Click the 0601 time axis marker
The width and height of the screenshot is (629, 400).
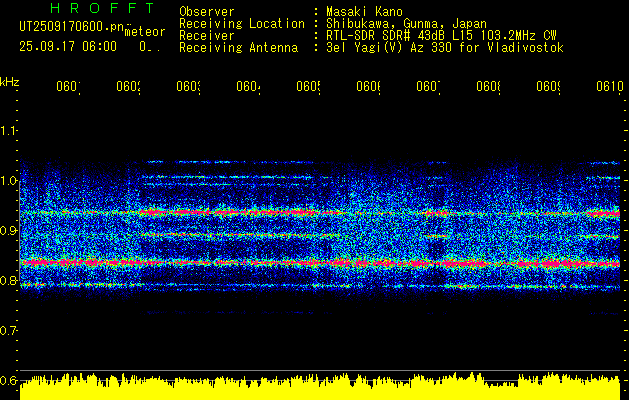pos(68,86)
